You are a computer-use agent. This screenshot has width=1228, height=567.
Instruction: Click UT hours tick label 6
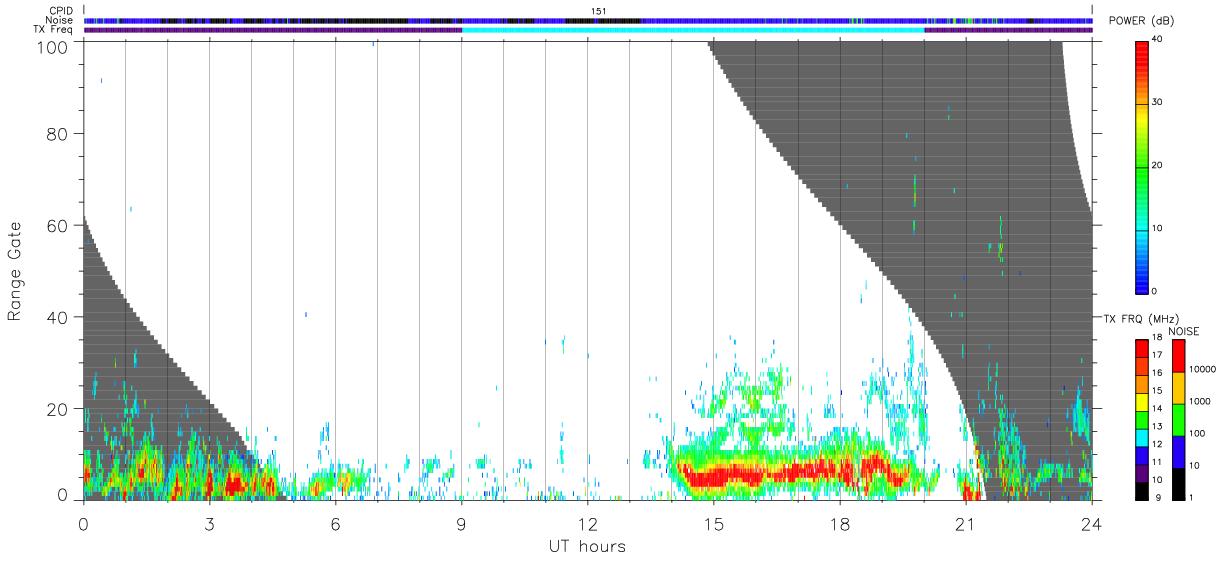(335, 523)
